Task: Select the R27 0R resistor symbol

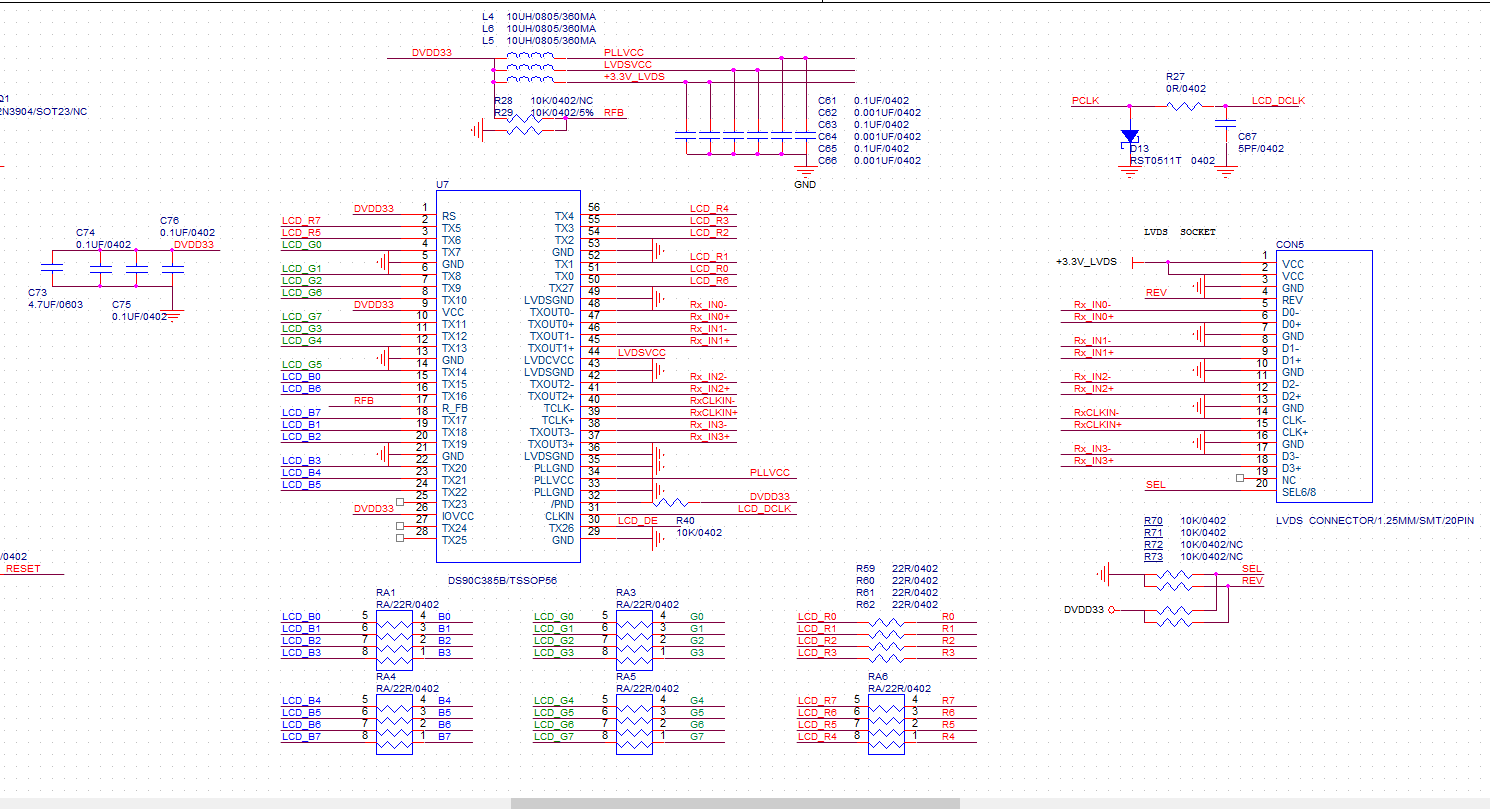Action: (1187, 105)
